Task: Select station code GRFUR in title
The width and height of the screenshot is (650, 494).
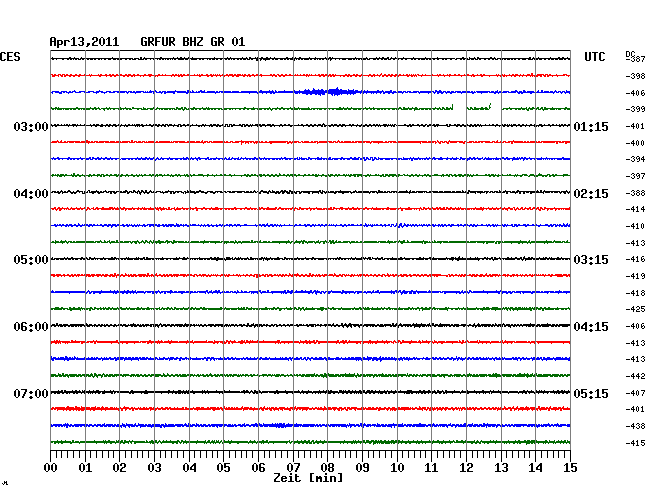Action: 158,42
